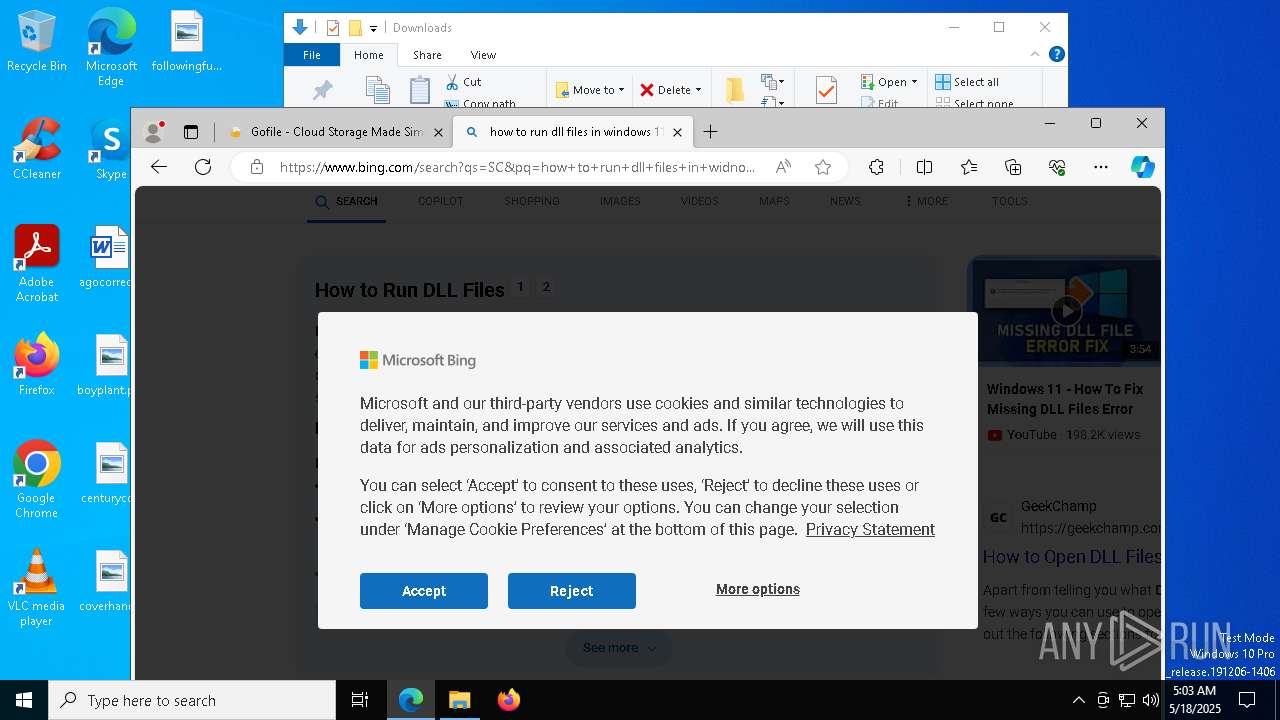The height and width of the screenshot is (720, 1280).
Task: Click New folder icon in Explorer title bar
Action: (x=355, y=28)
